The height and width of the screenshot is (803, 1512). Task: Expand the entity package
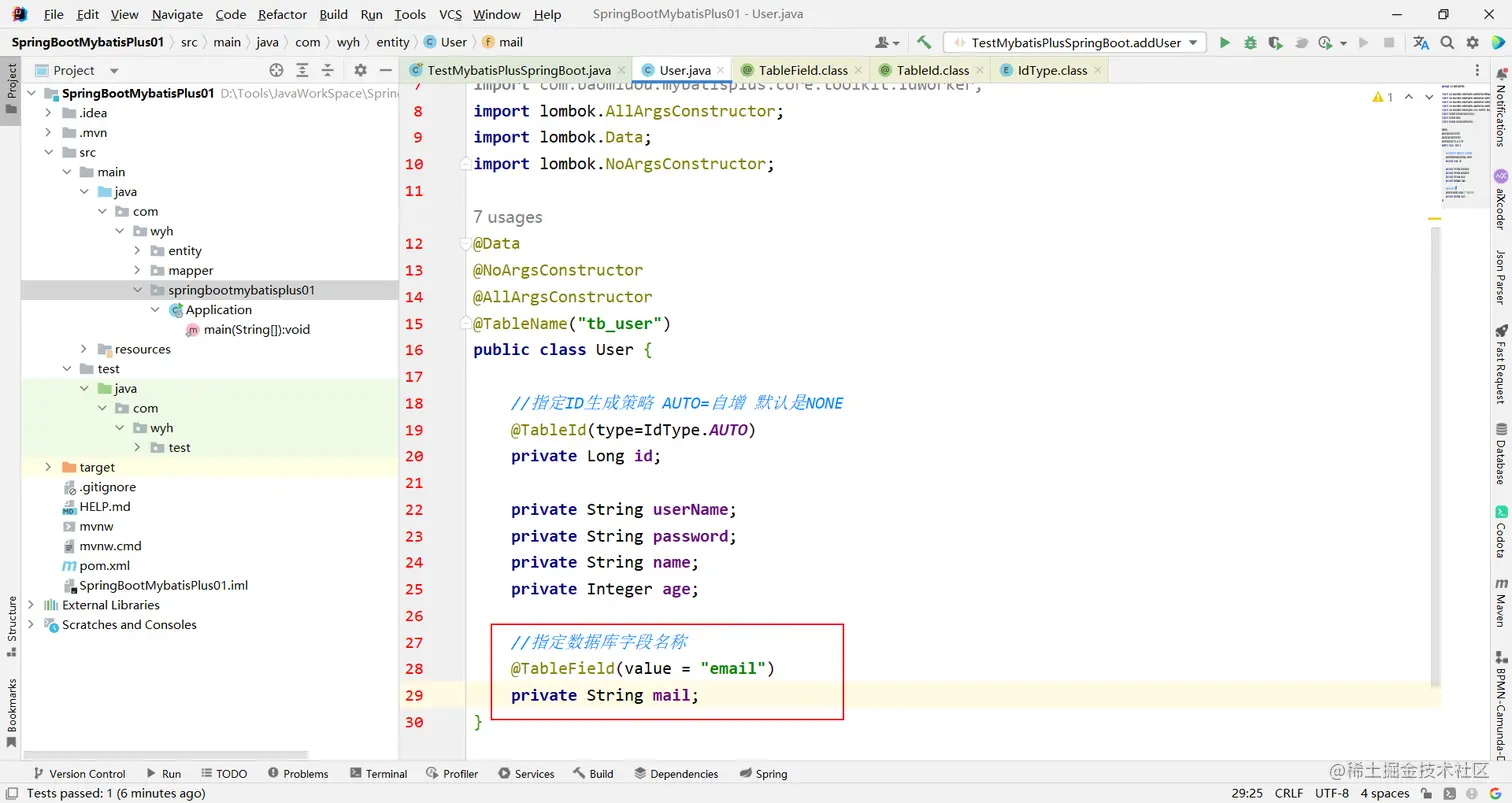[138, 251]
